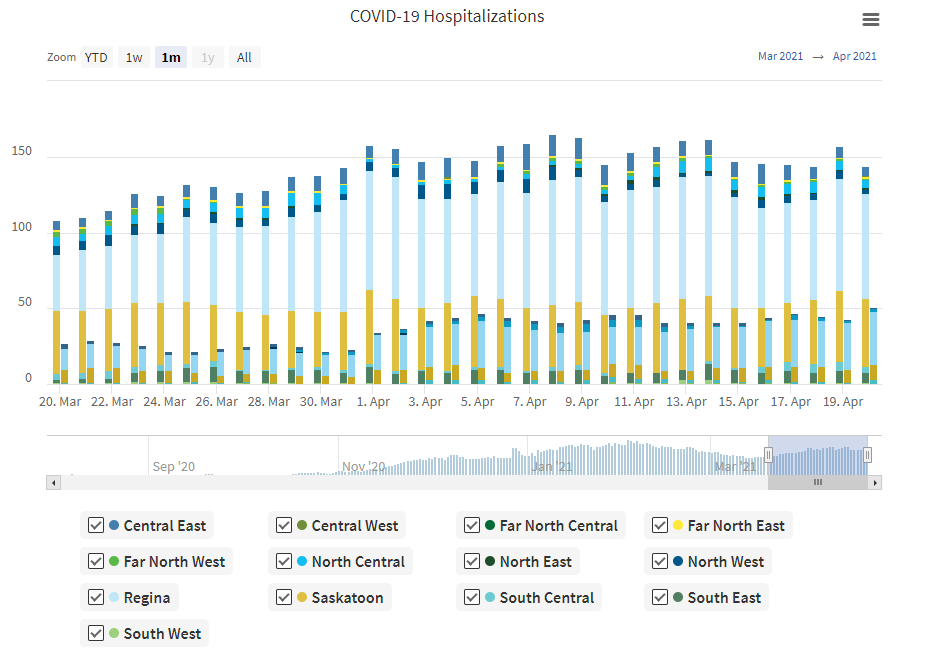This screenshot has width=929, height=648.
Task: Uncheck the Central West checkbox
Action: (x=284, y=525)
